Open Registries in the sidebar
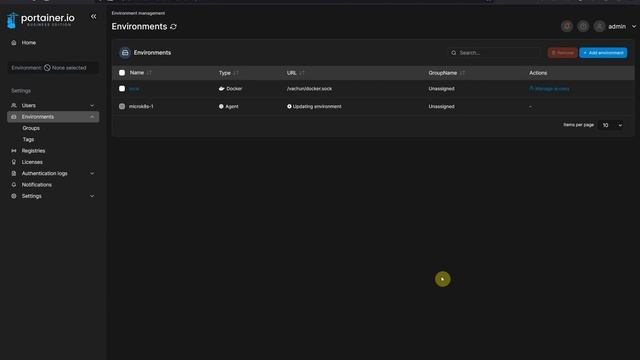 [x=33, y=151]
